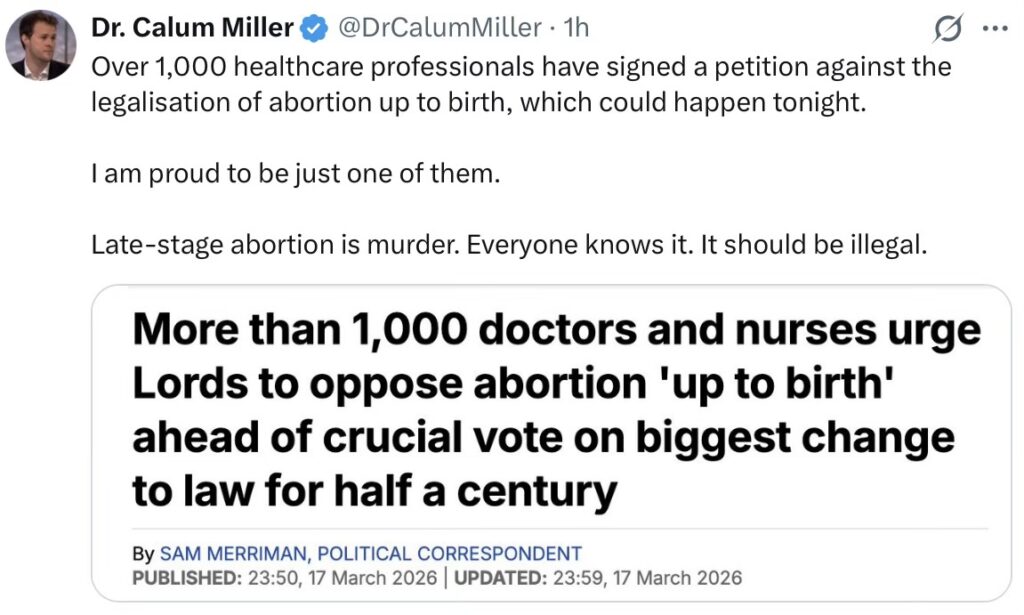Open the @DrCalumMiller handle link

pyautogui.click(x=440, y=30)
